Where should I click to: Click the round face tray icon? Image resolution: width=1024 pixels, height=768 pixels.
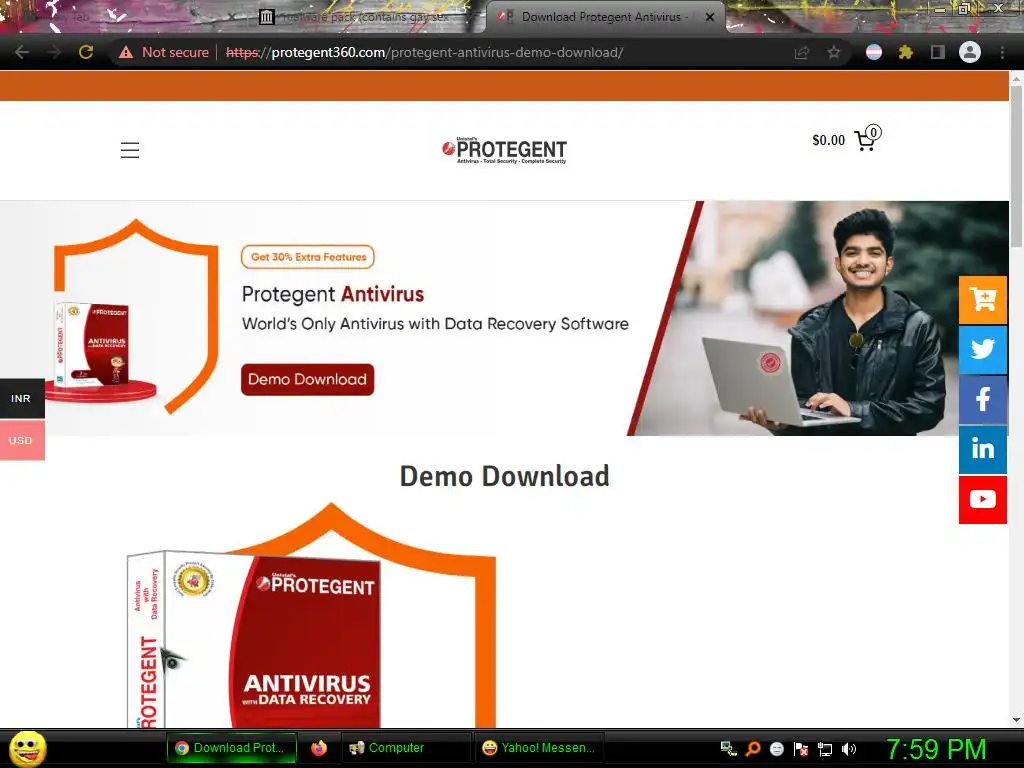776,749
